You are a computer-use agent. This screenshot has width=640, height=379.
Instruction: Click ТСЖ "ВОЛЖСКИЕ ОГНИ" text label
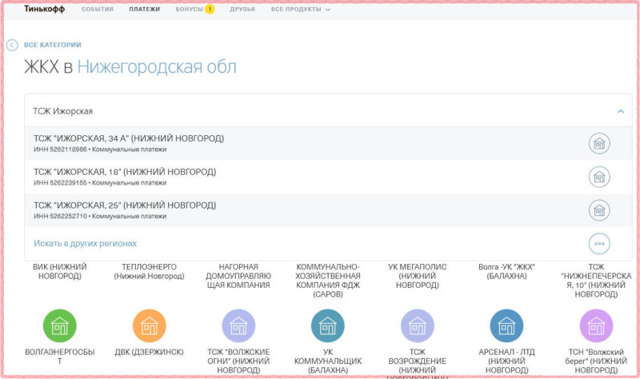(x=238, y=361)
